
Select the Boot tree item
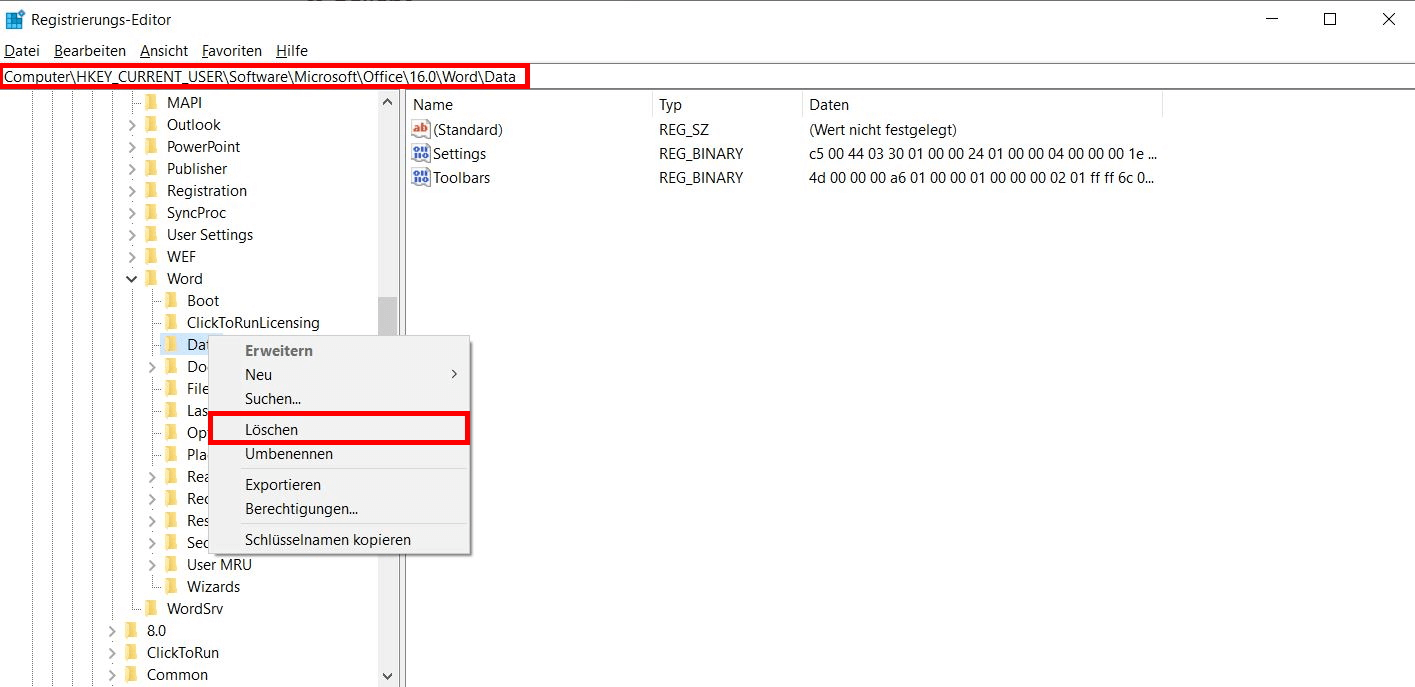coord(203,301)
